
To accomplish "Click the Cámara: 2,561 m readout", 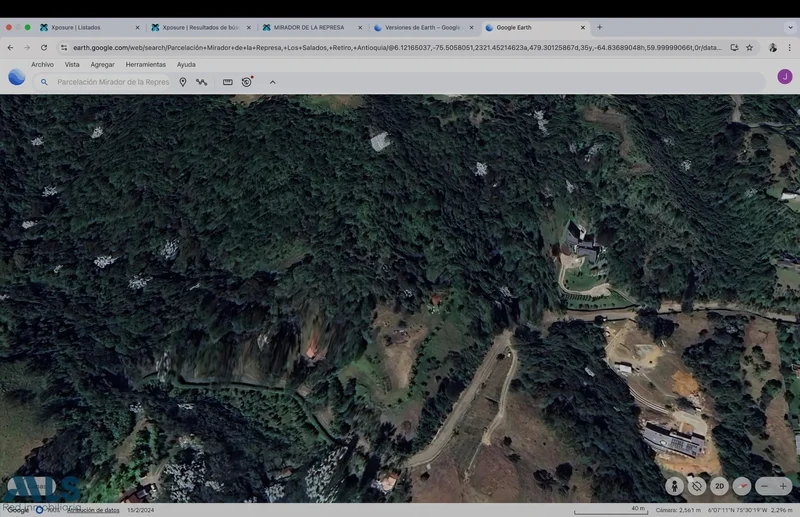I will coord(678,510).
